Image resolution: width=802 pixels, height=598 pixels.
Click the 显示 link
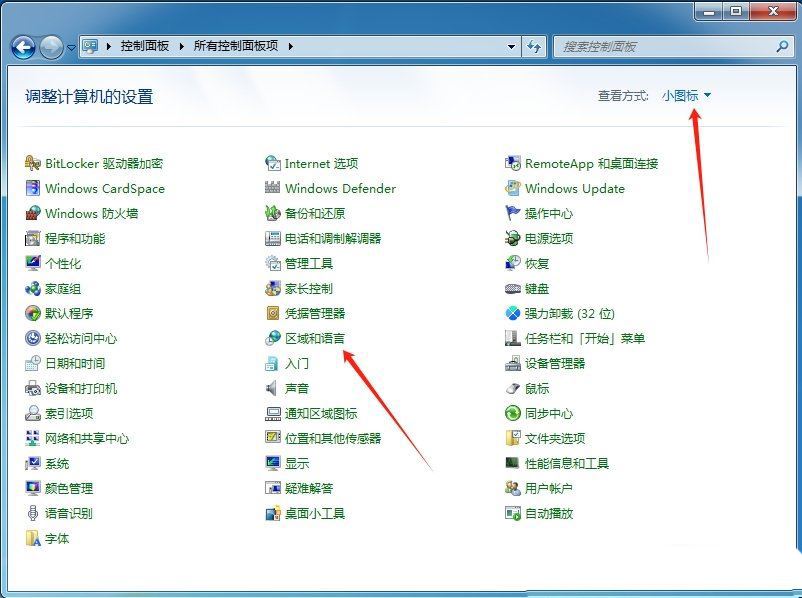pos(297,463)
